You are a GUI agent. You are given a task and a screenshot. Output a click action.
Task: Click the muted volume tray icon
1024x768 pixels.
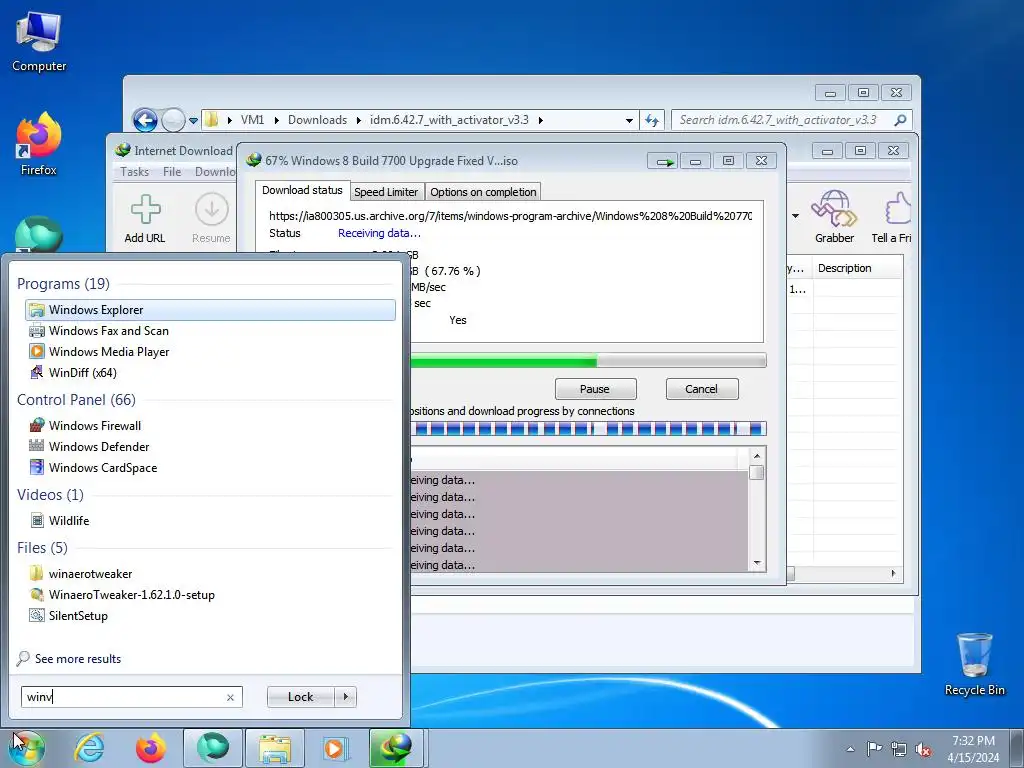pos(923,749)
